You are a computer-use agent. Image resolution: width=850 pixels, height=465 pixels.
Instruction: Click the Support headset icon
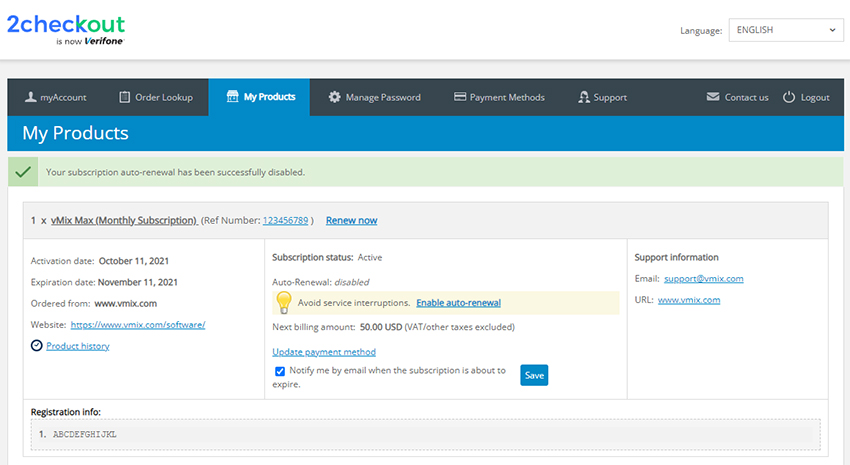coord(584,97)
